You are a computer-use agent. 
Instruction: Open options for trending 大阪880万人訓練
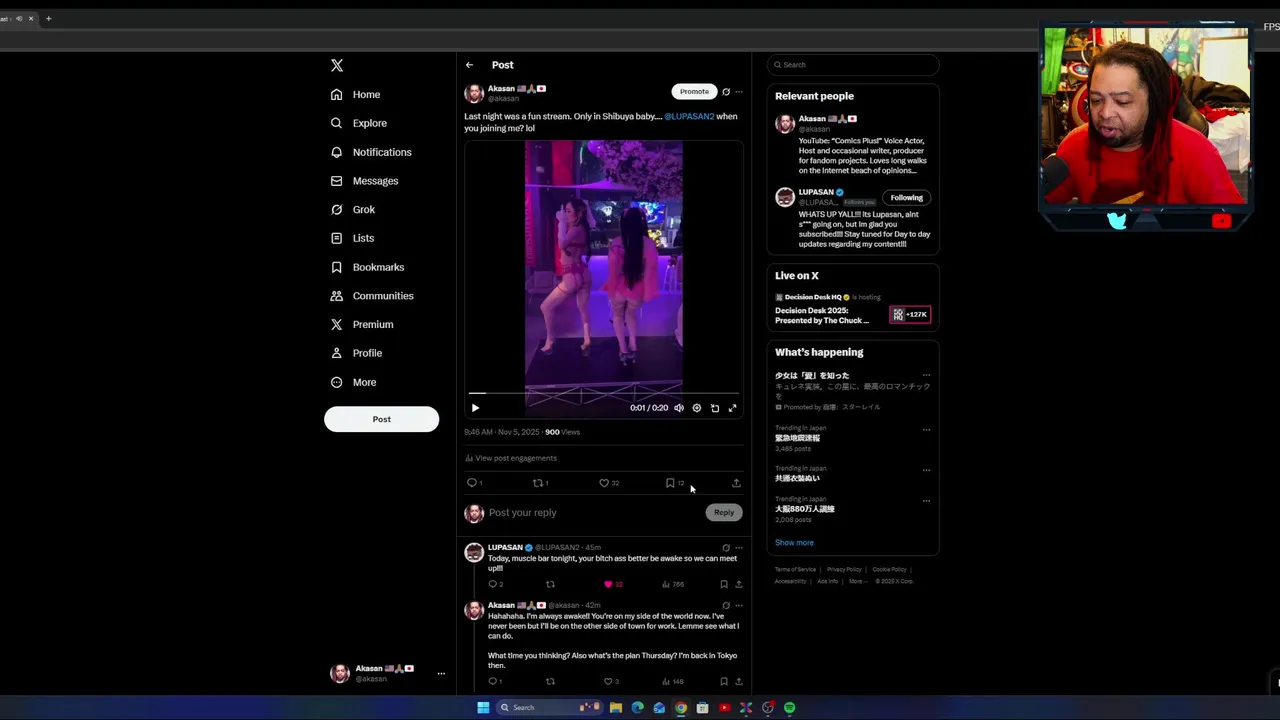[926, 501]
